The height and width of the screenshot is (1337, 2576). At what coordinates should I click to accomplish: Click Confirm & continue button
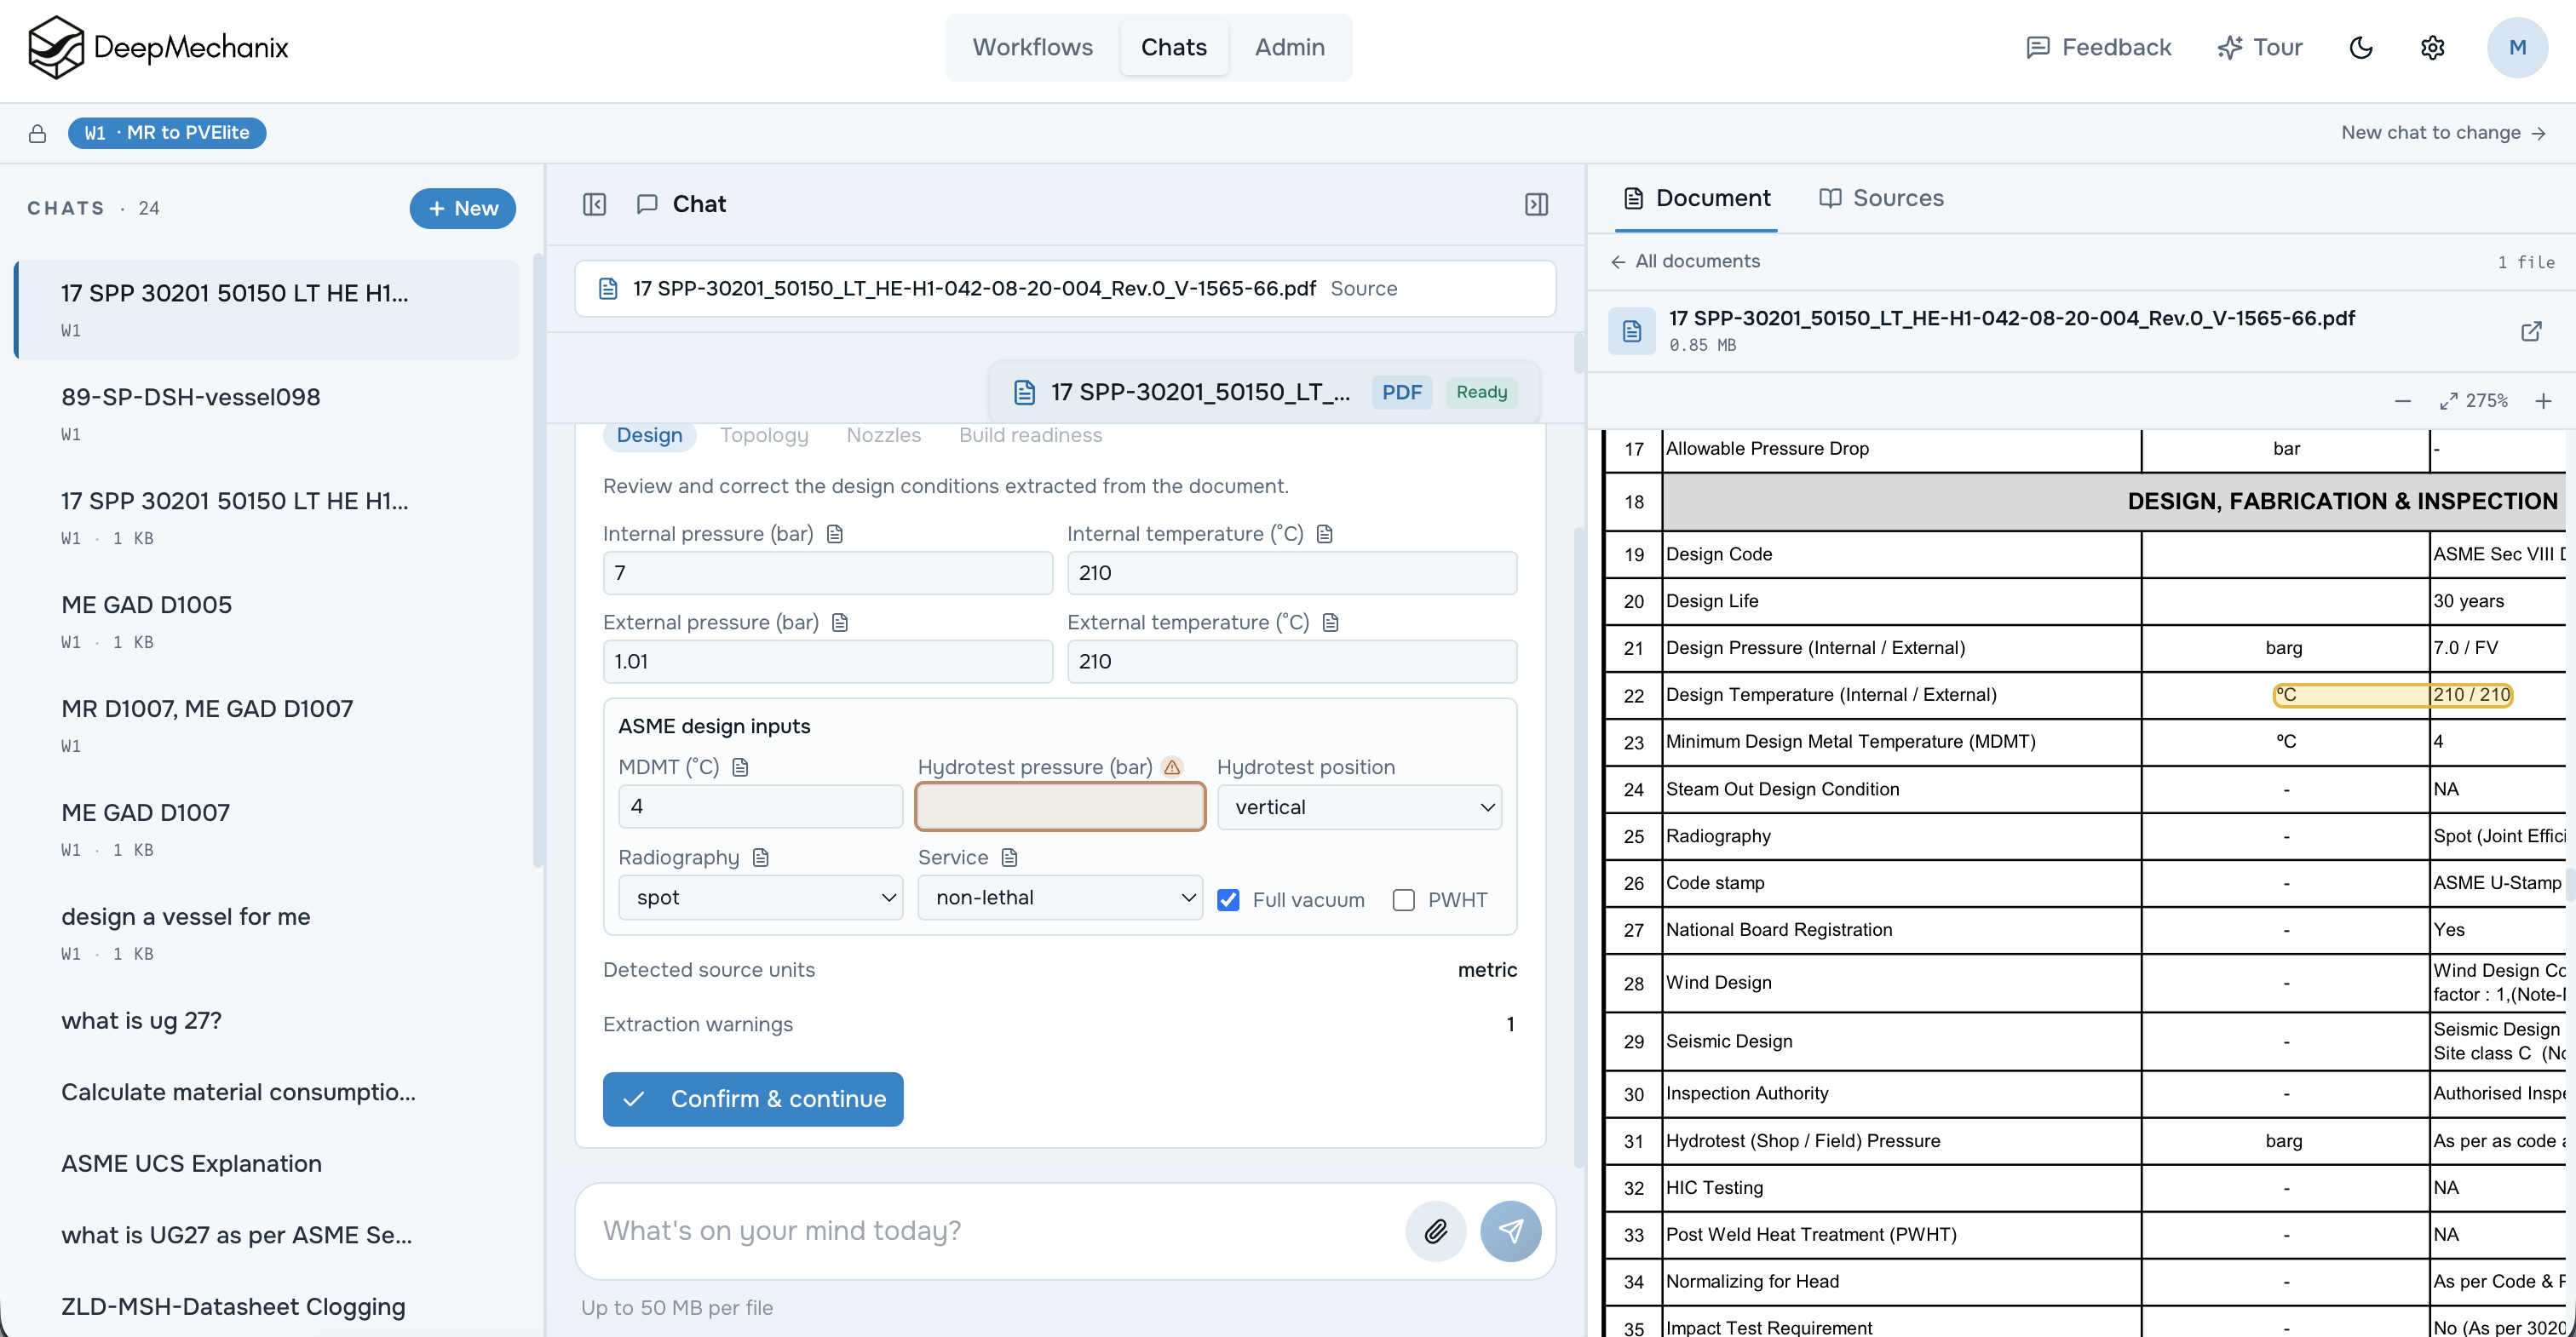(753, 1099)
